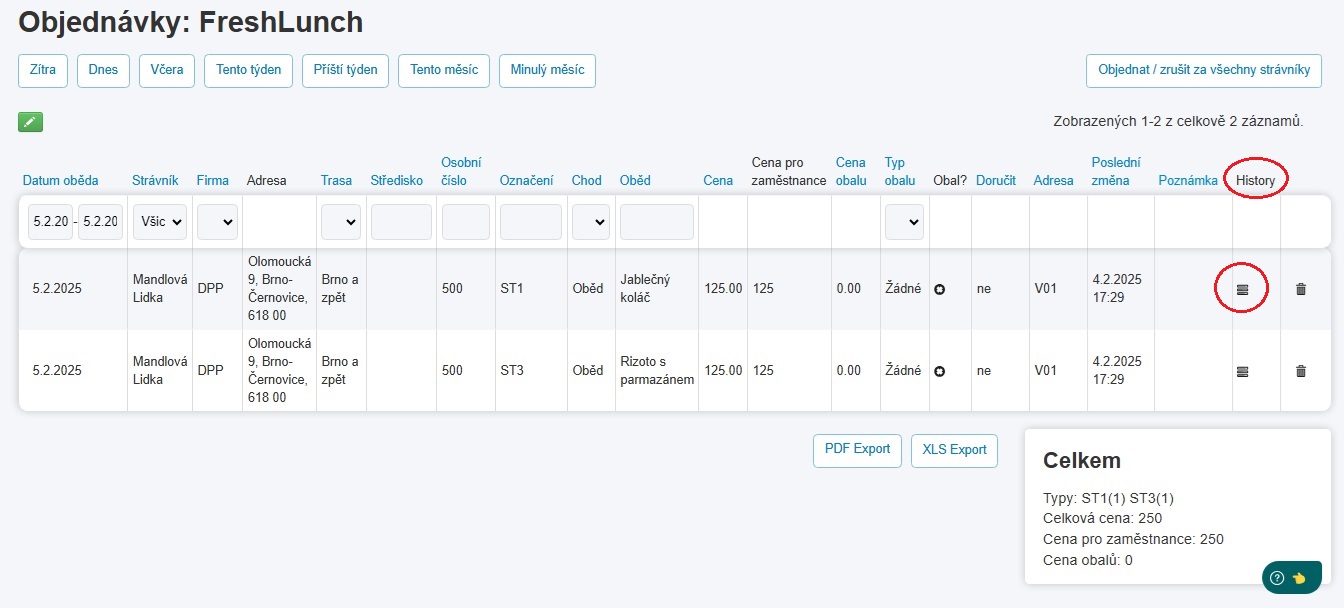
Task: Sort by Poznámka column header
Action: (x=1188, y=181)
